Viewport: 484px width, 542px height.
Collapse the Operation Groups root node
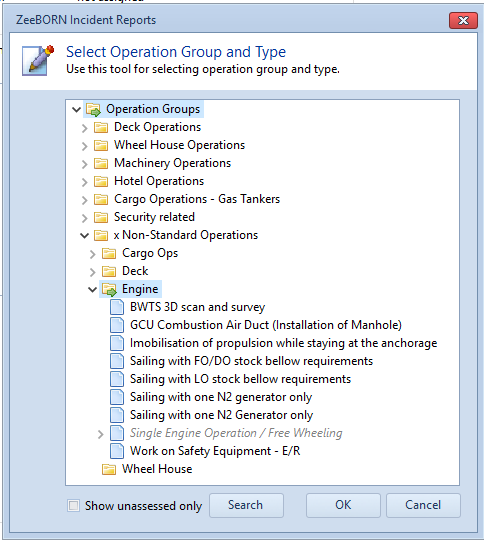pyautogui.click(x=76, y=110)
